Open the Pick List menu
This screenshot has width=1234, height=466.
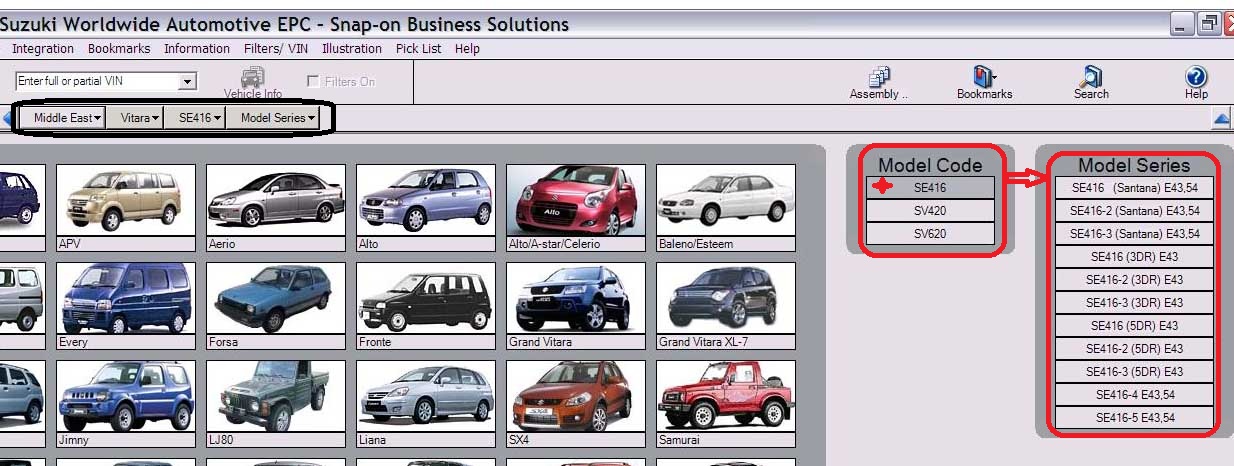418,48
